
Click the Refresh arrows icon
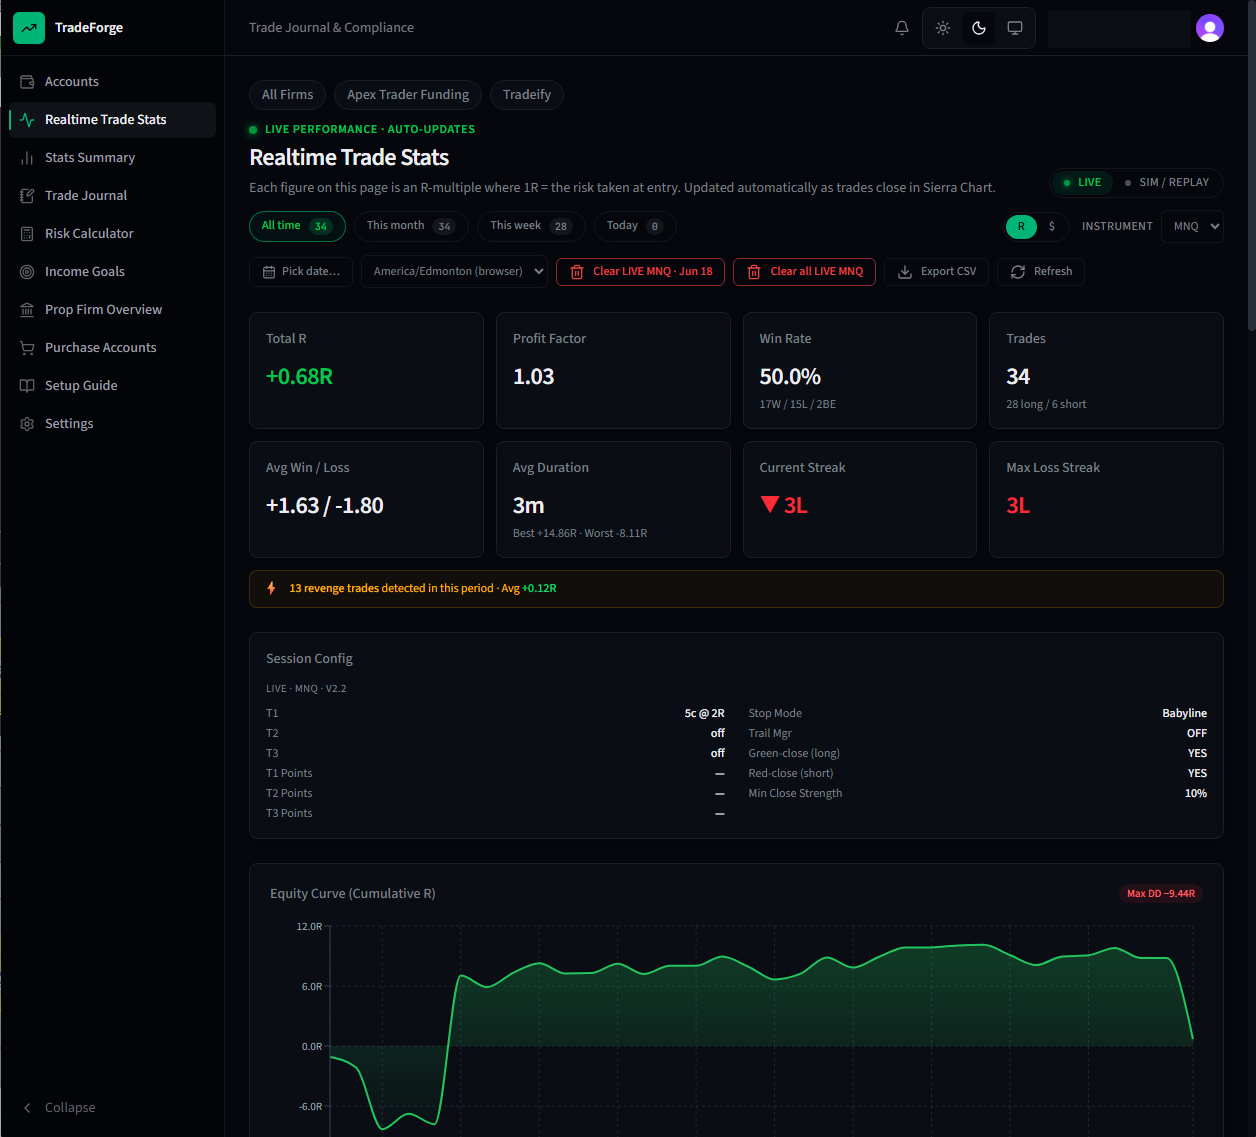(x=1018, y=272)
